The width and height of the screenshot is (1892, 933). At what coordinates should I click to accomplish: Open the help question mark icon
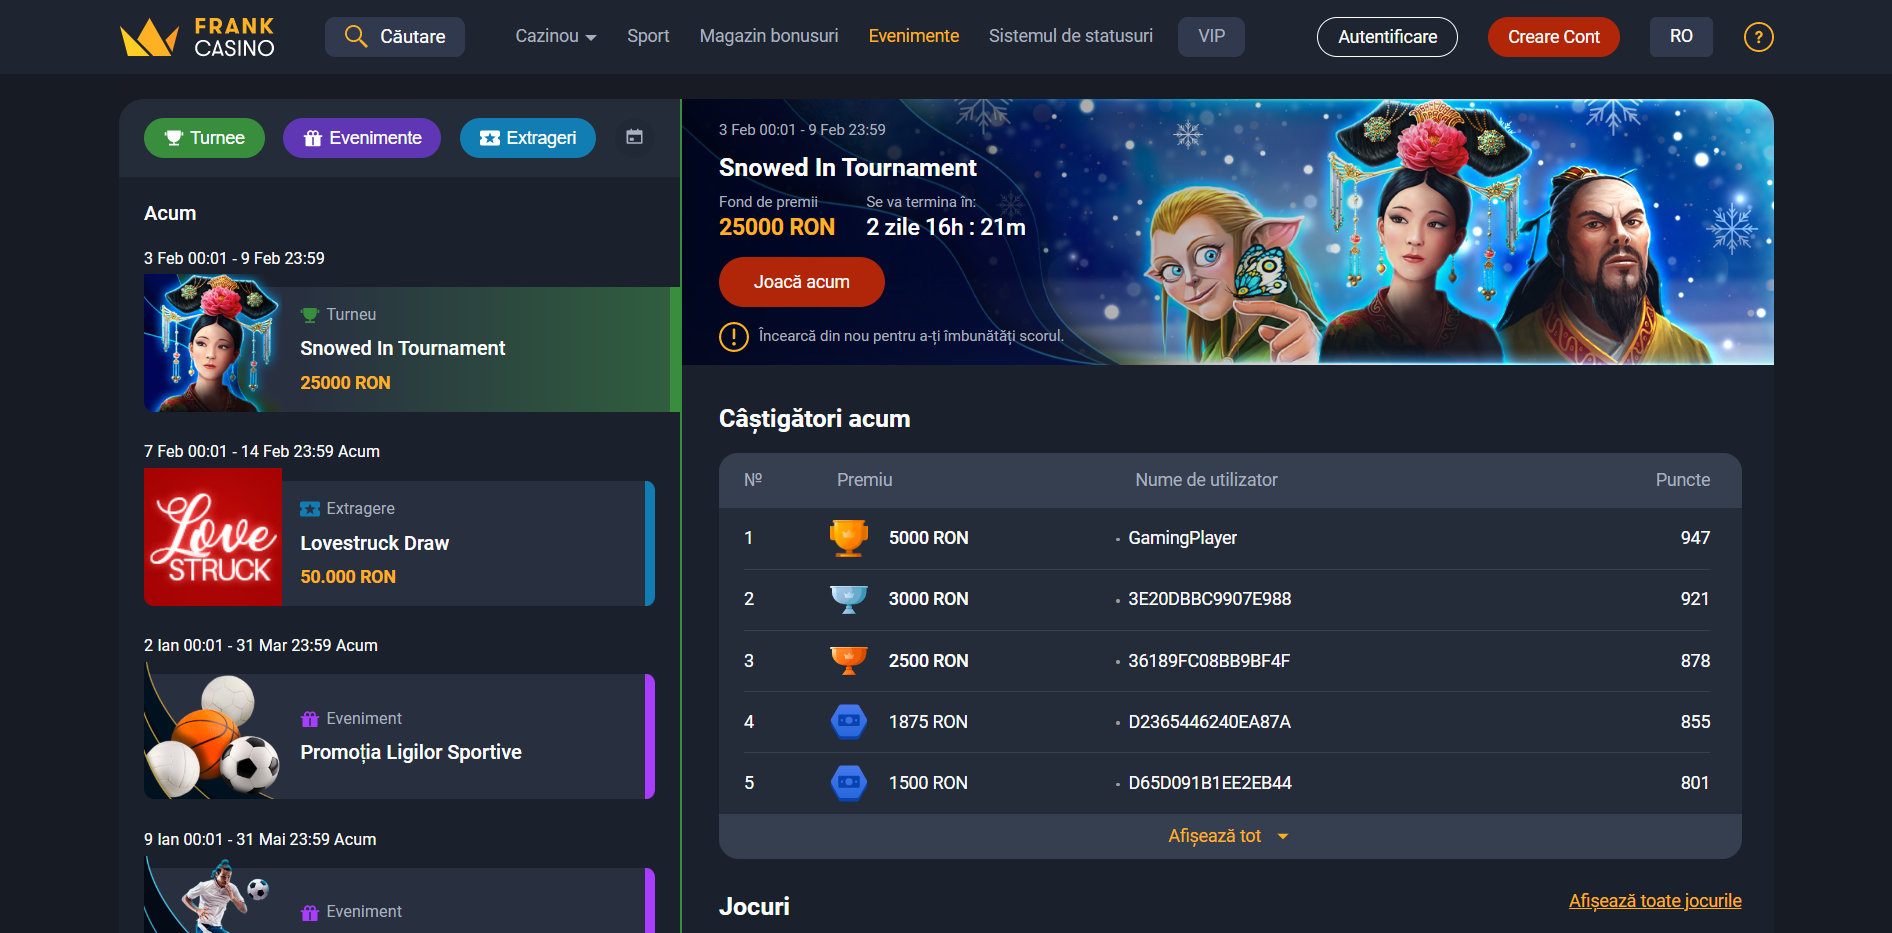(x=1758, y=37)
